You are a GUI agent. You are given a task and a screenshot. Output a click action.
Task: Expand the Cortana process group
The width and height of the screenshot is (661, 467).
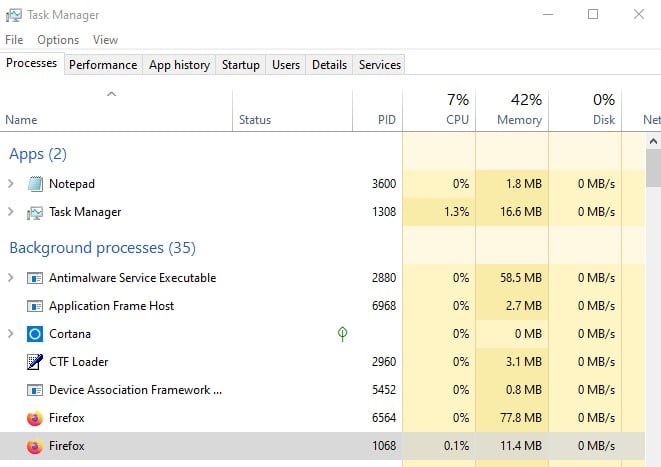click(11, 334)
